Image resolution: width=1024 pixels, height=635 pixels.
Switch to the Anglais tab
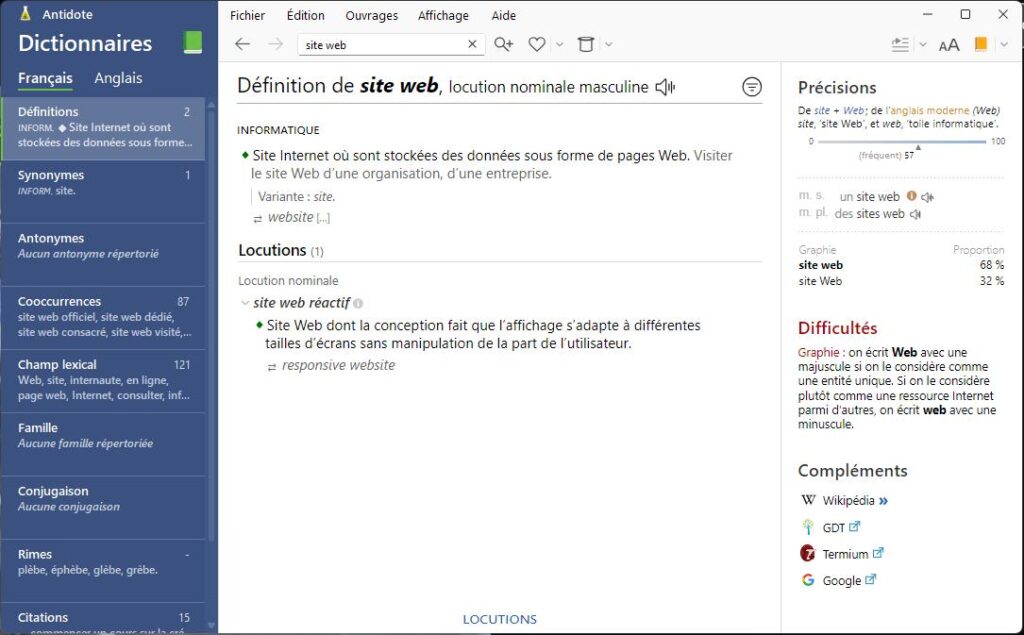click(118, 78)
